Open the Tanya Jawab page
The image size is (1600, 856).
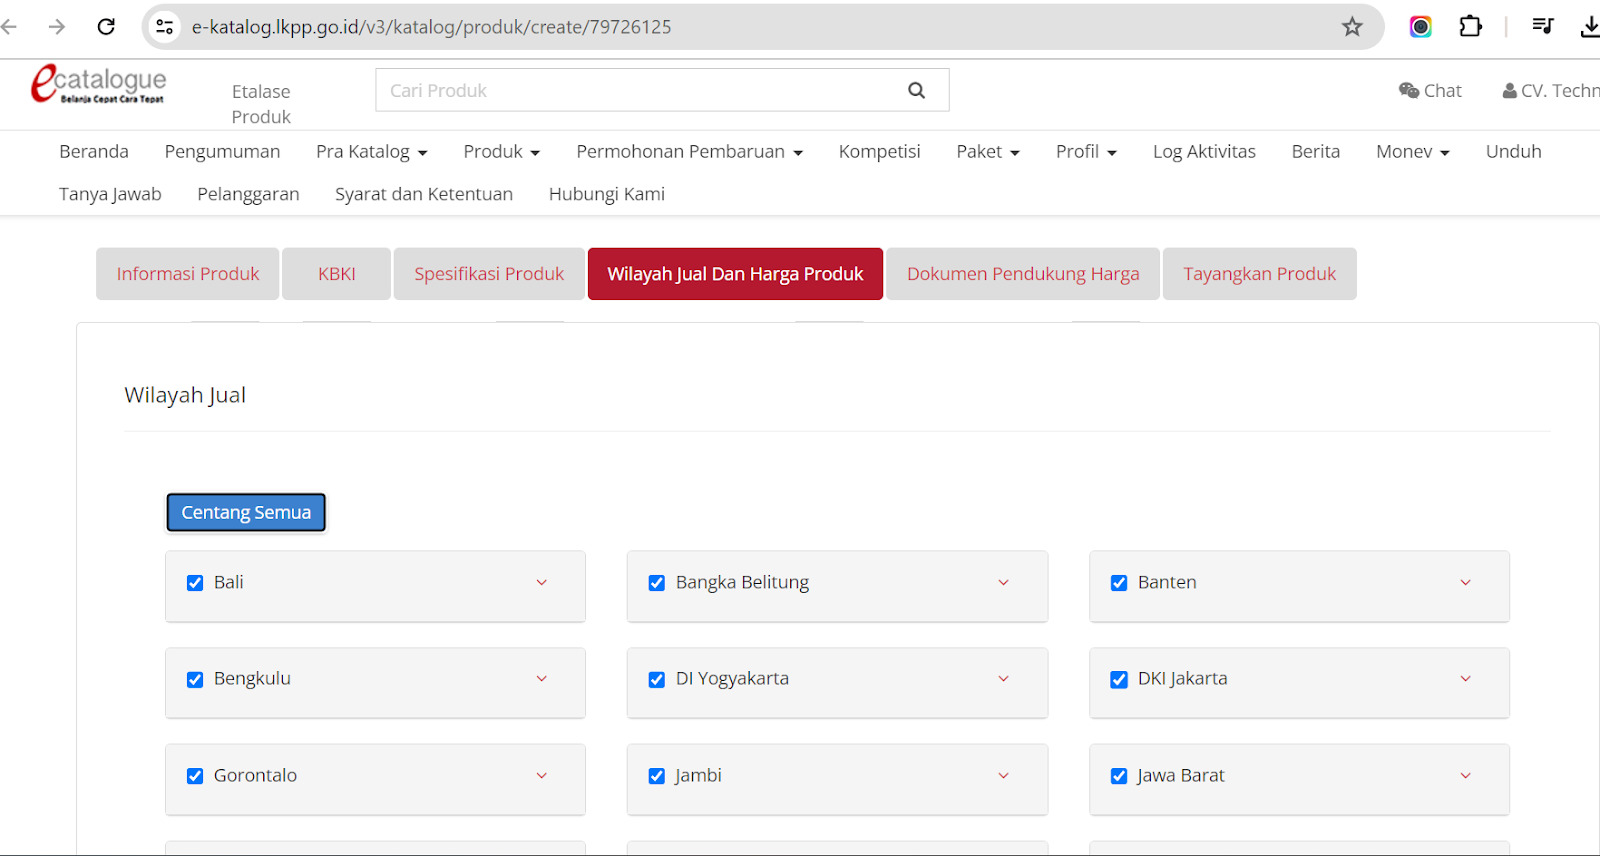[110, 194]
